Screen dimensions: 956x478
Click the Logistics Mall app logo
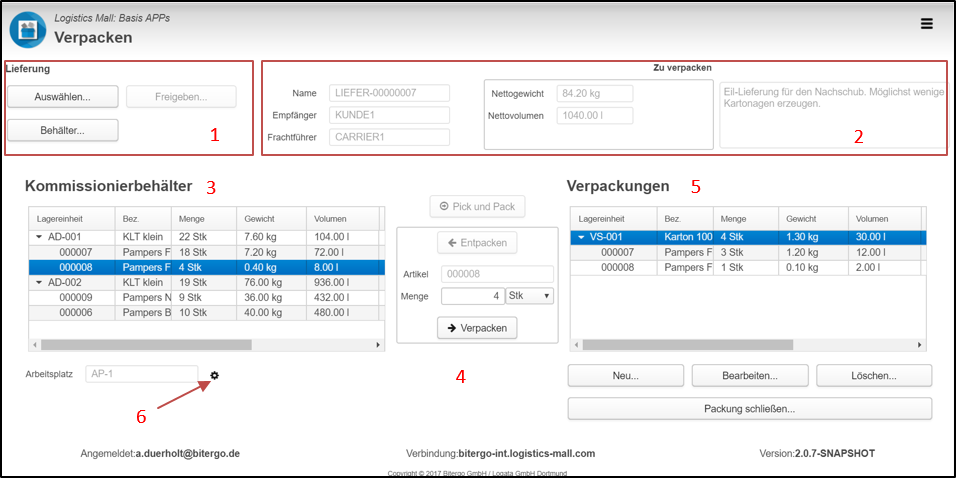point(28,29)
